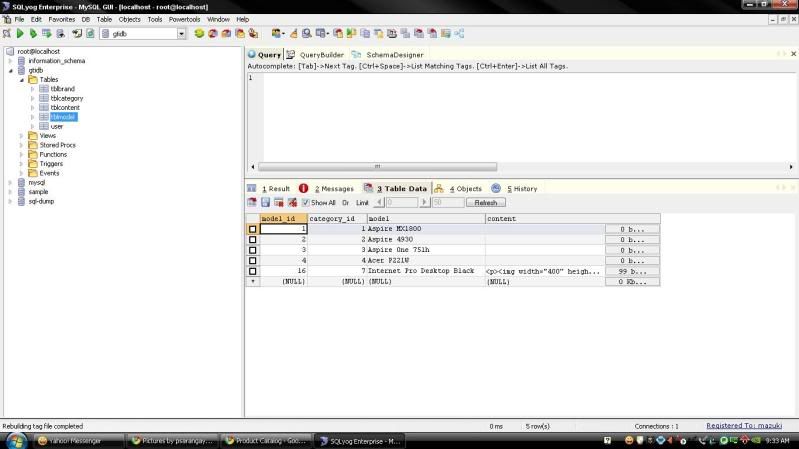Tick the checkbox for Internet Pro Desktop Black row
The width and height of the screenshot is (799, 449).
pos(253,271)
